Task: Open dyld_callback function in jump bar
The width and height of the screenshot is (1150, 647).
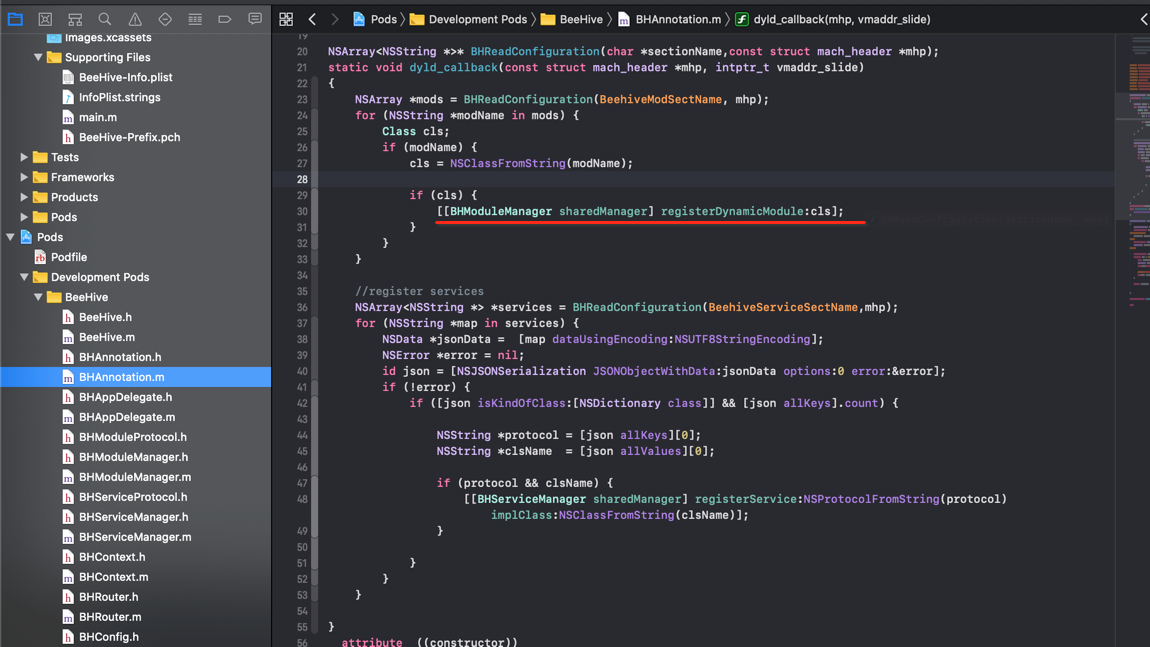Action: click(x=832, y=19)
